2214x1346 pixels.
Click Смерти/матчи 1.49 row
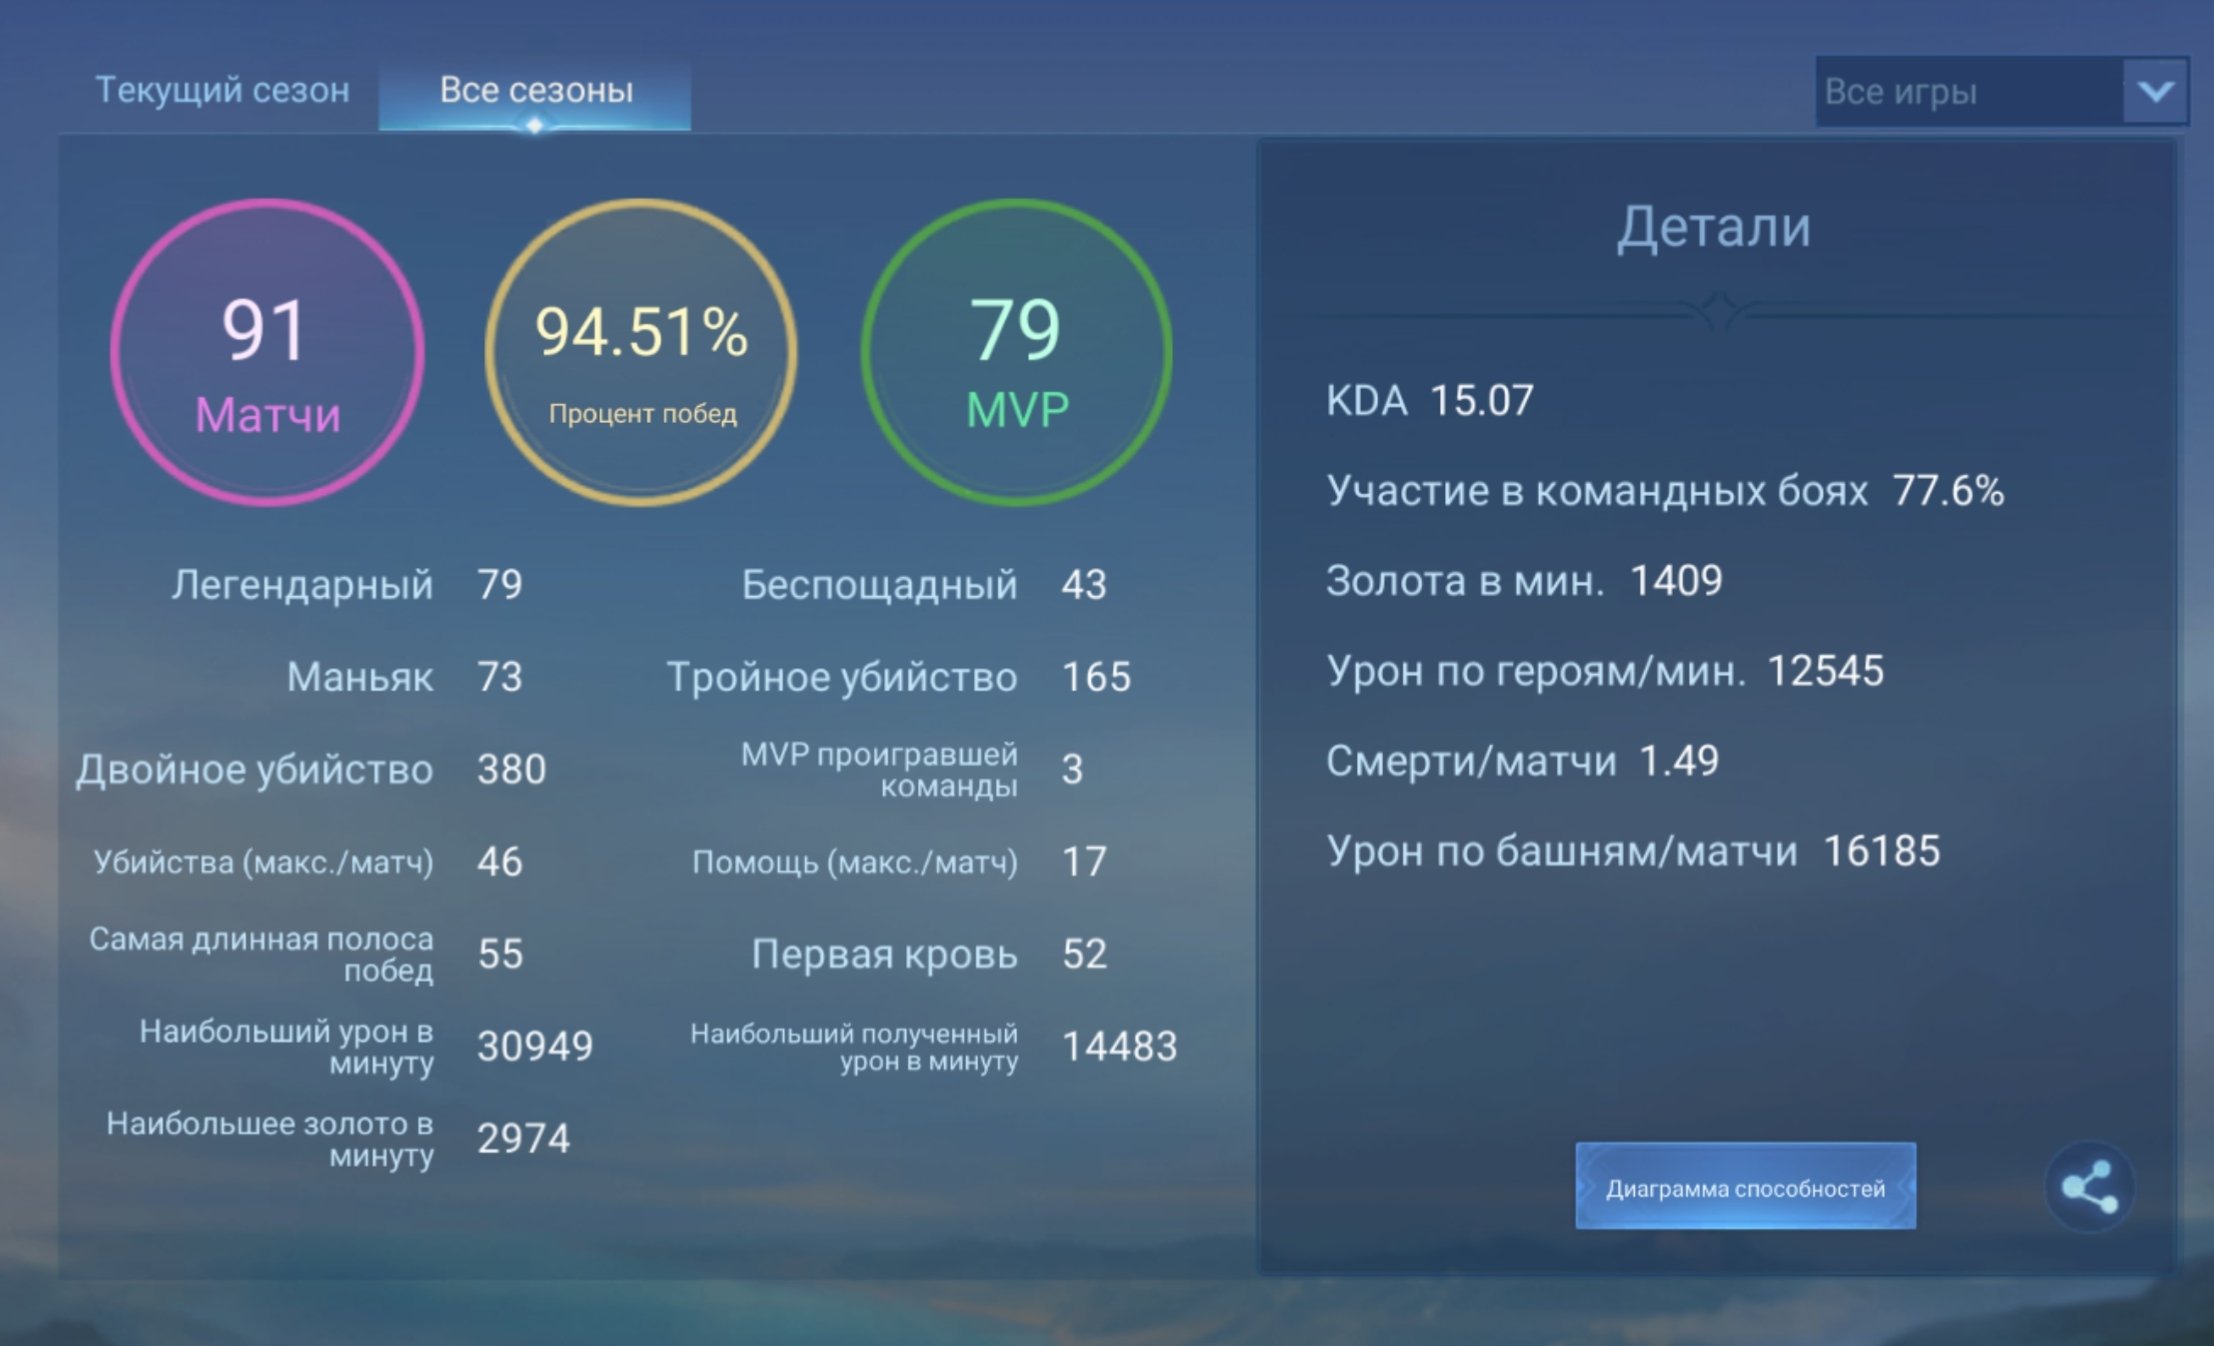click(x=1522, y=761)
